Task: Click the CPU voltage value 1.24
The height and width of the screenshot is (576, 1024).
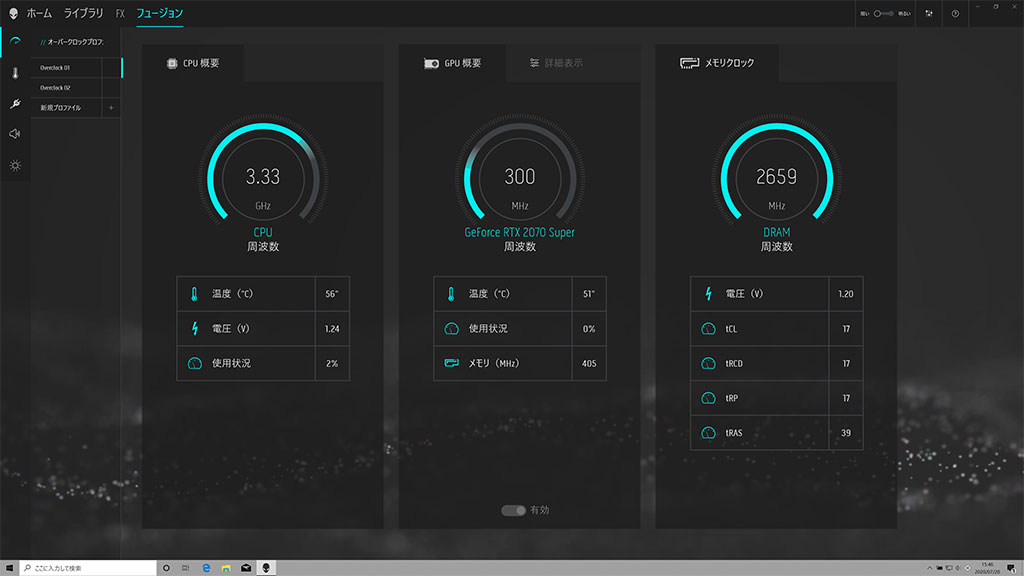Action: pos(332,328)
